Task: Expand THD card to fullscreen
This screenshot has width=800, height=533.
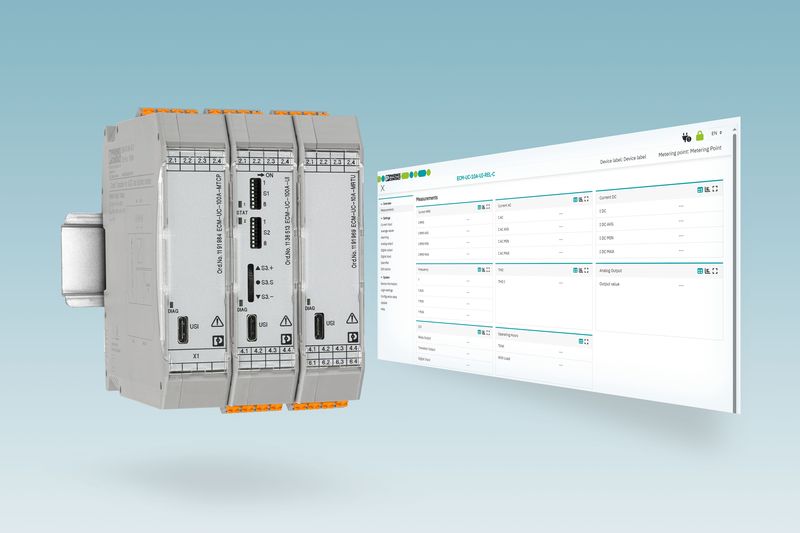Action: pyautogui.click(x=586, y=270)
